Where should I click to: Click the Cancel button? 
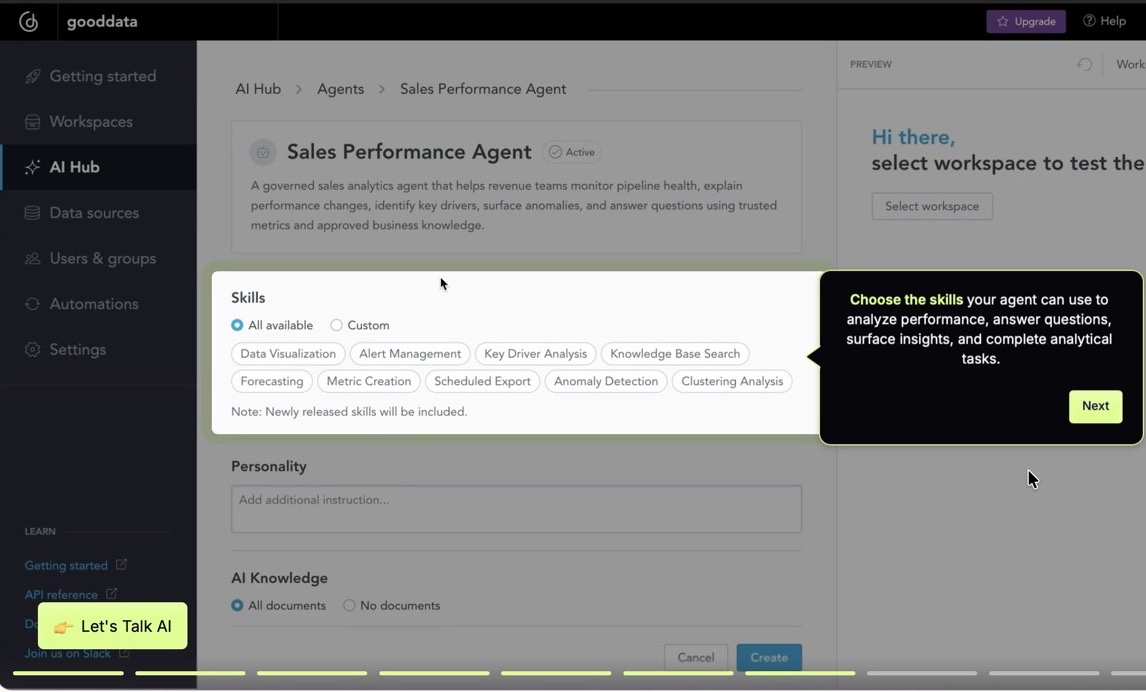pos(696,657)
